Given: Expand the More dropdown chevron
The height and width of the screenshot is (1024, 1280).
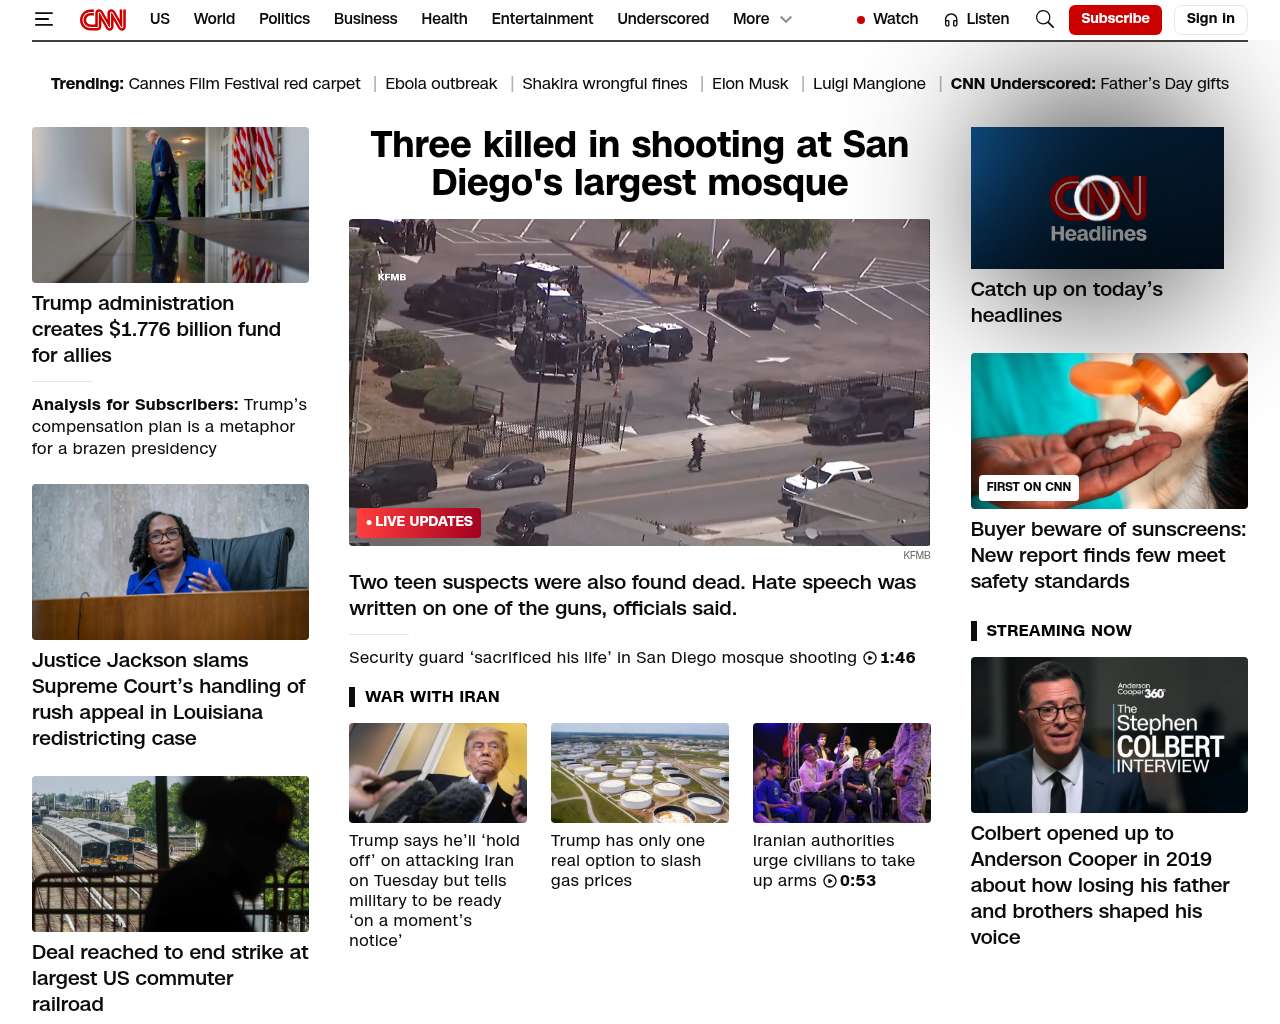Looking at the screenshot, I should pos(786,19).
